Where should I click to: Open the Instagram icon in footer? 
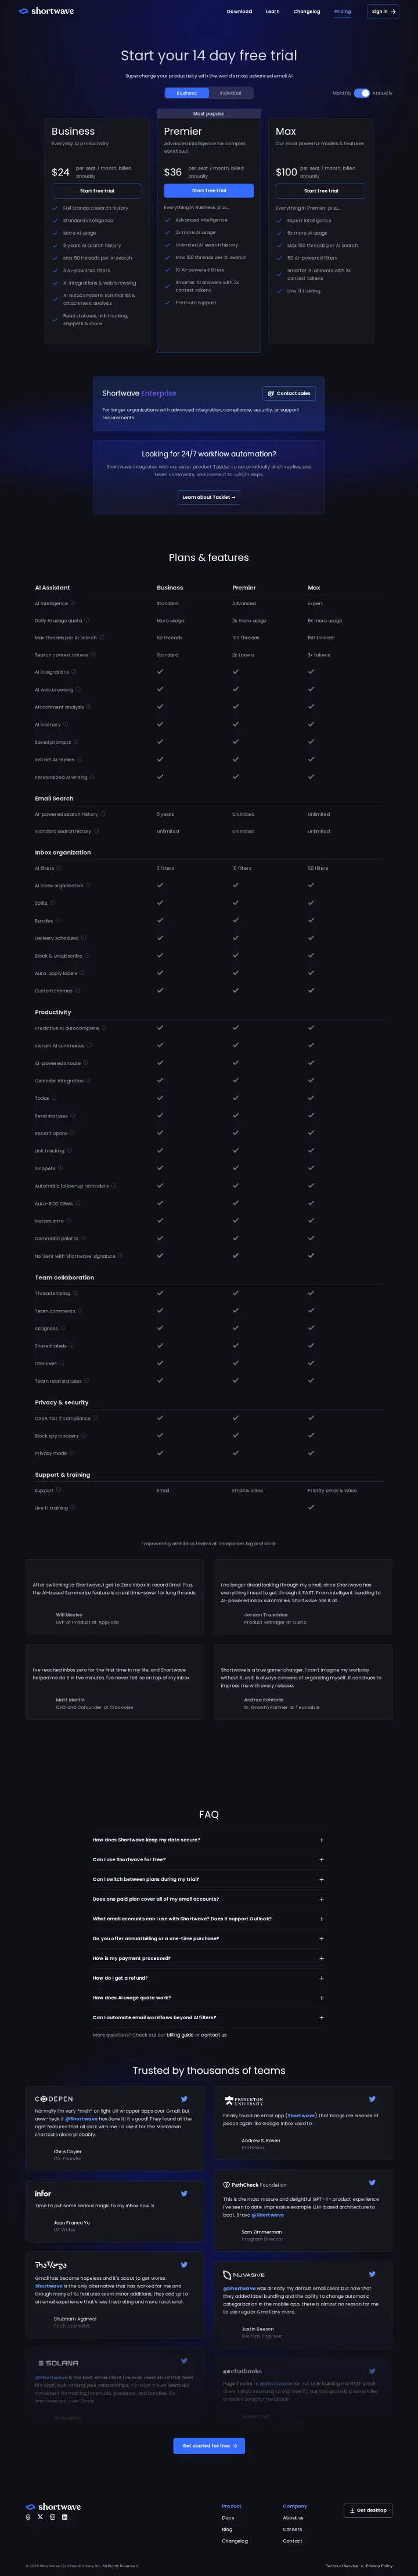point(52,2517)
